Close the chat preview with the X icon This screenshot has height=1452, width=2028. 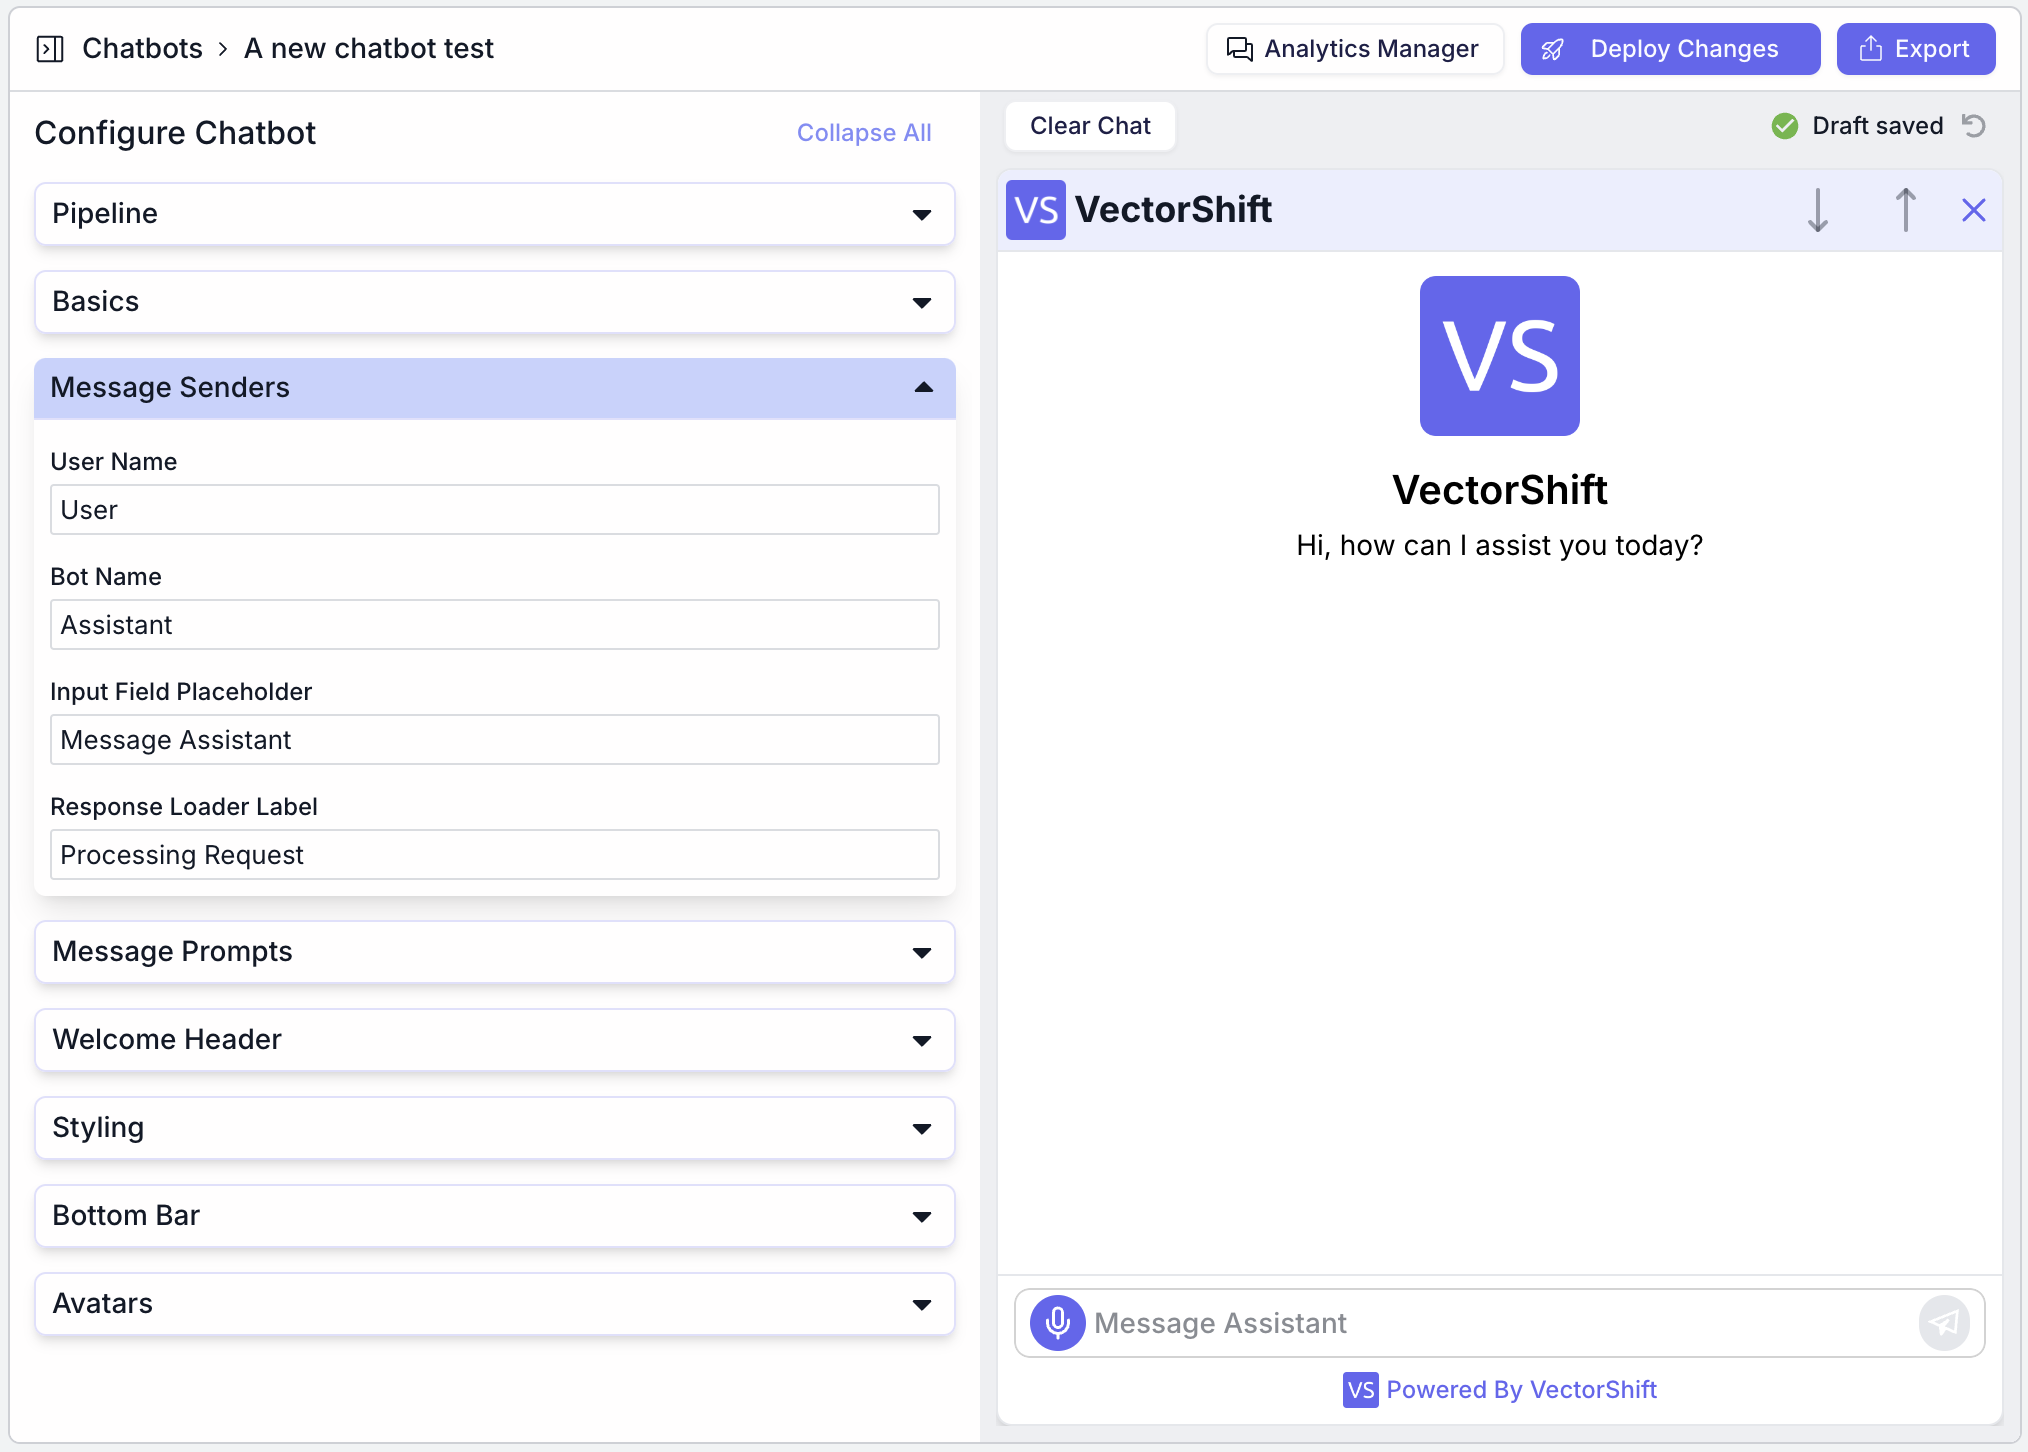(x=1973, y=210)
